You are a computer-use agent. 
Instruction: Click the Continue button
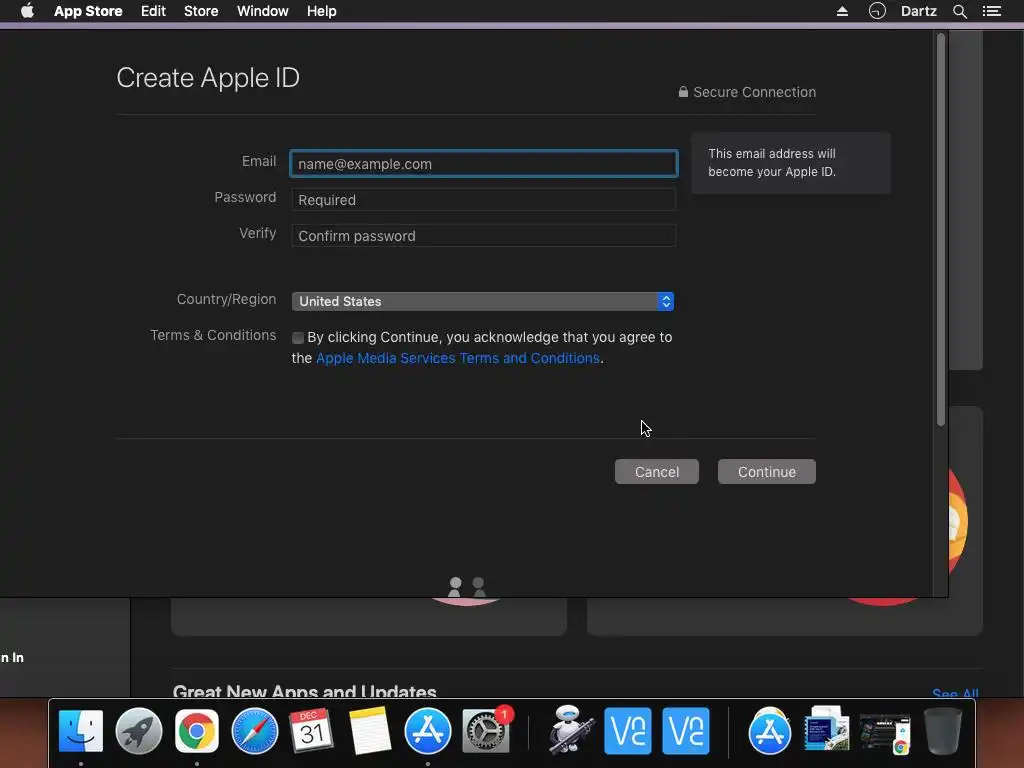[x=767, y=472]
